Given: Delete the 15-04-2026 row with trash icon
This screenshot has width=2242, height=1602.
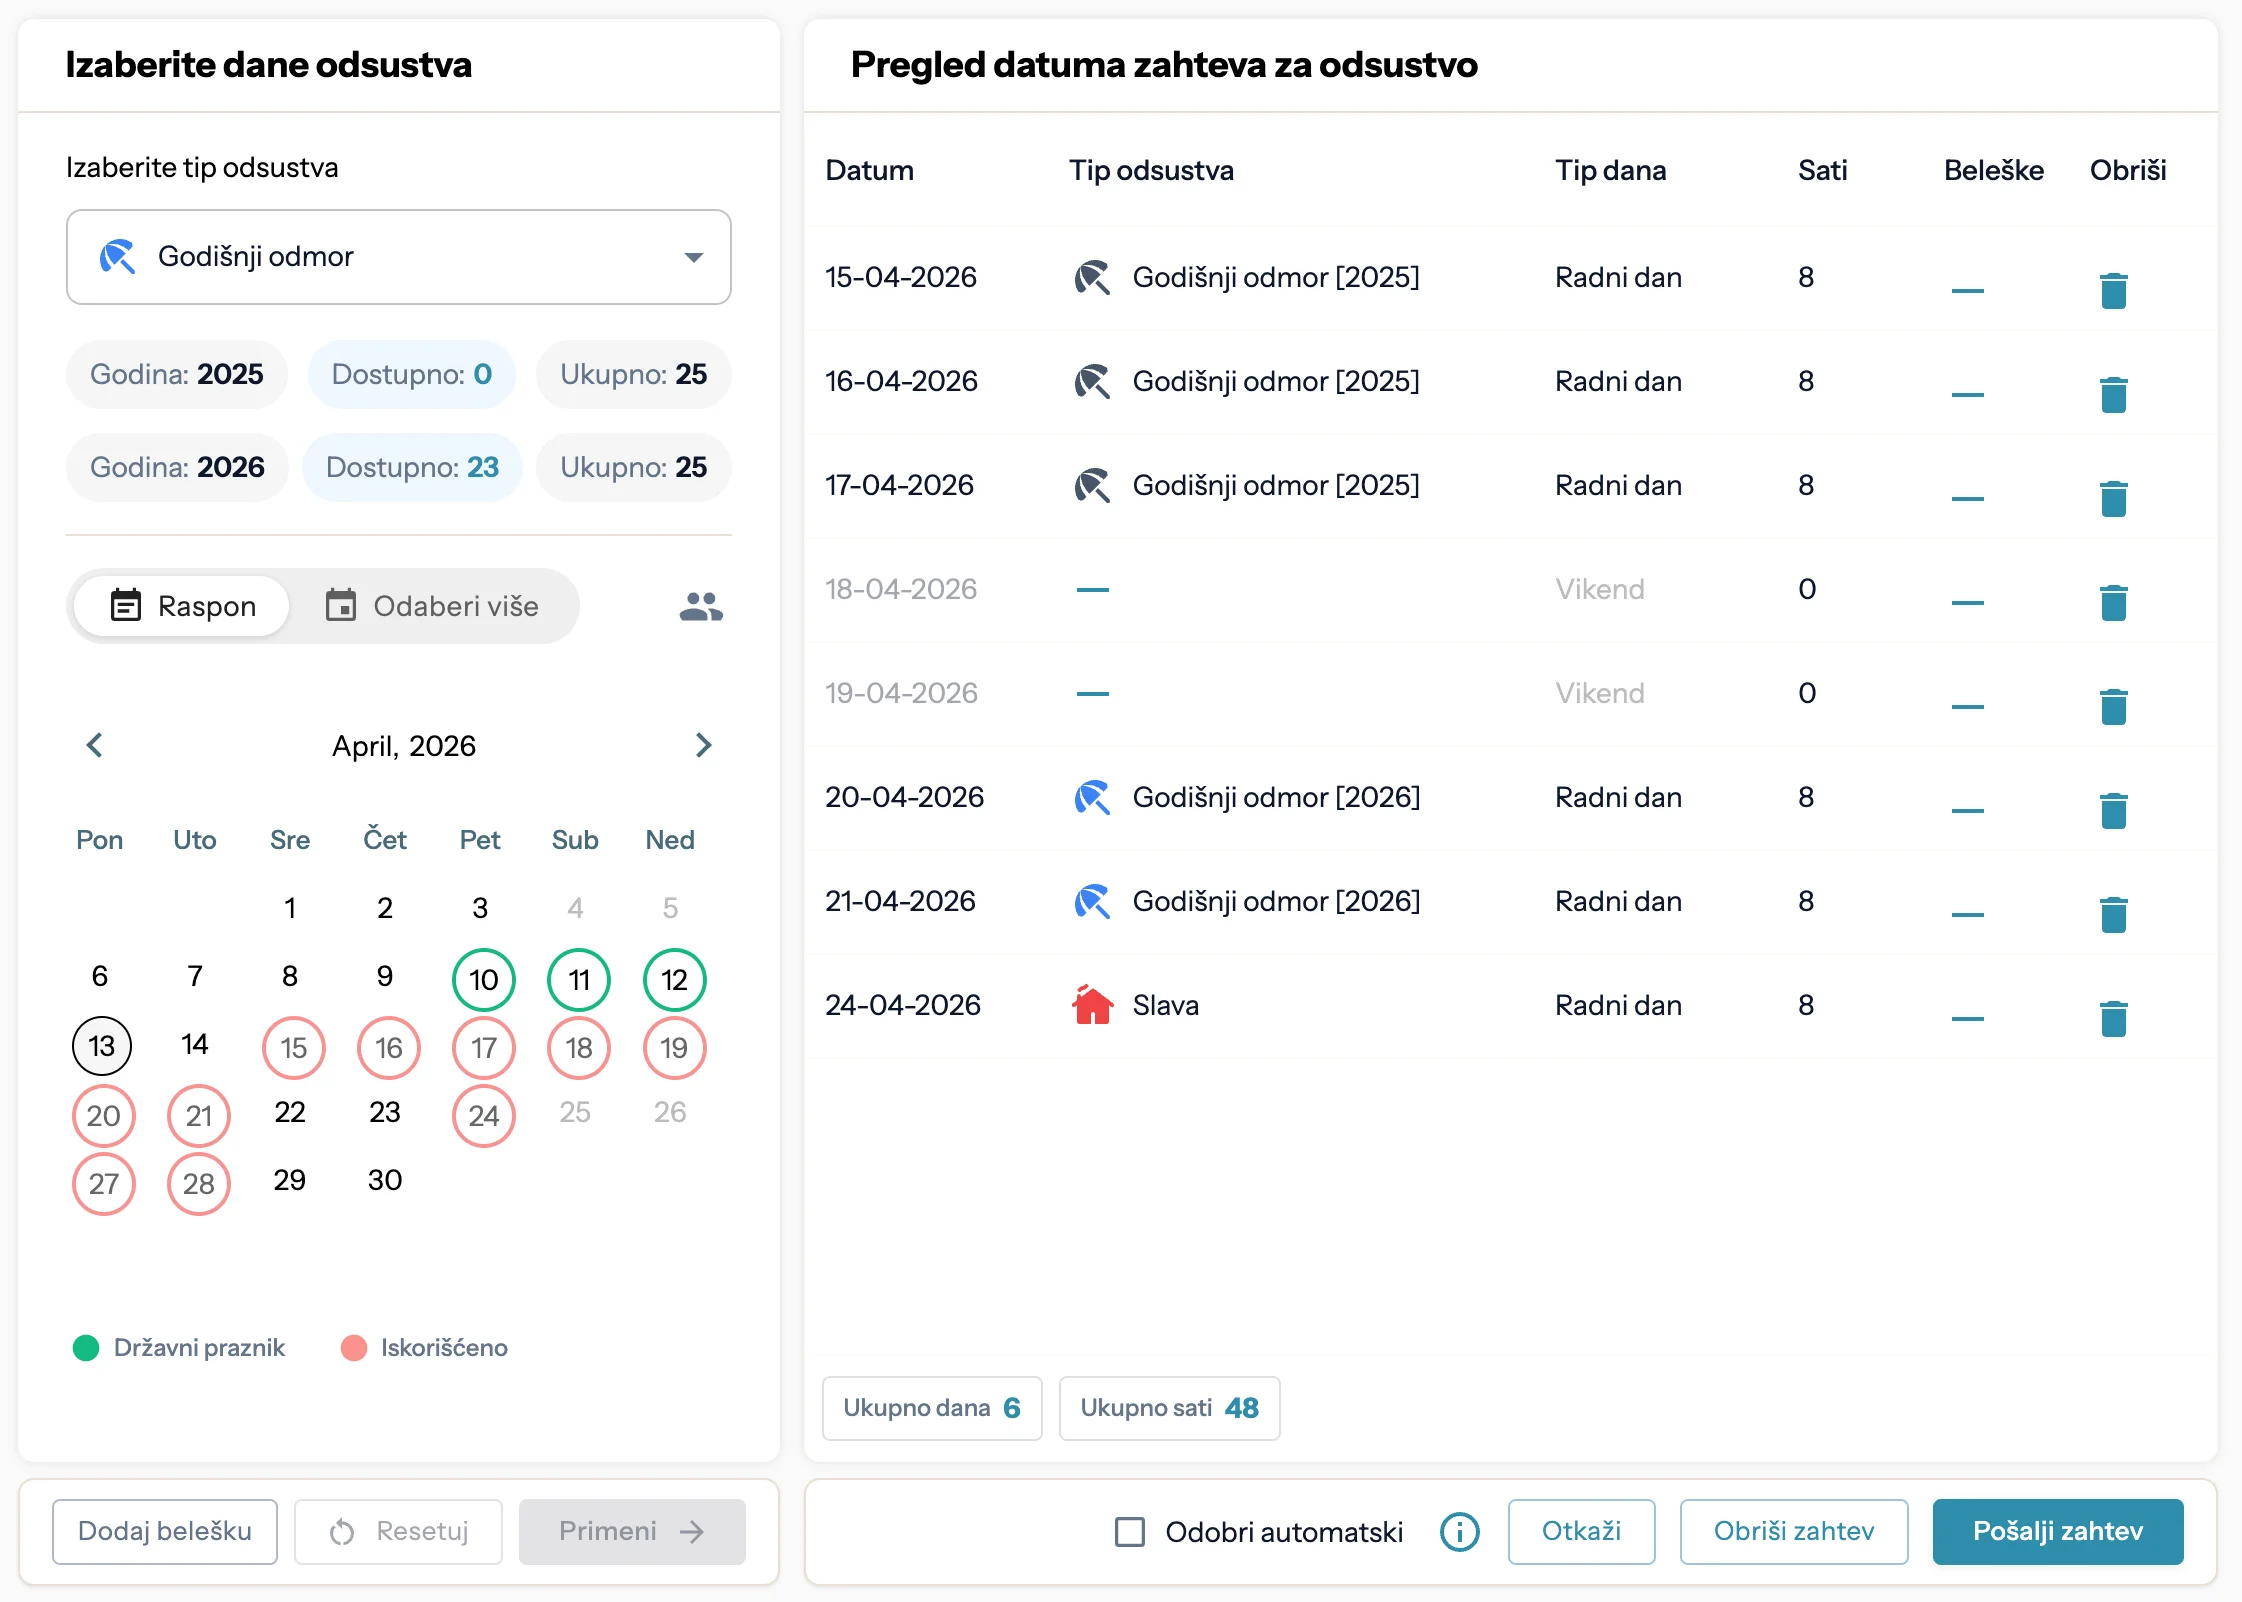Looking at the screenshot, I should click(2113, 291).
